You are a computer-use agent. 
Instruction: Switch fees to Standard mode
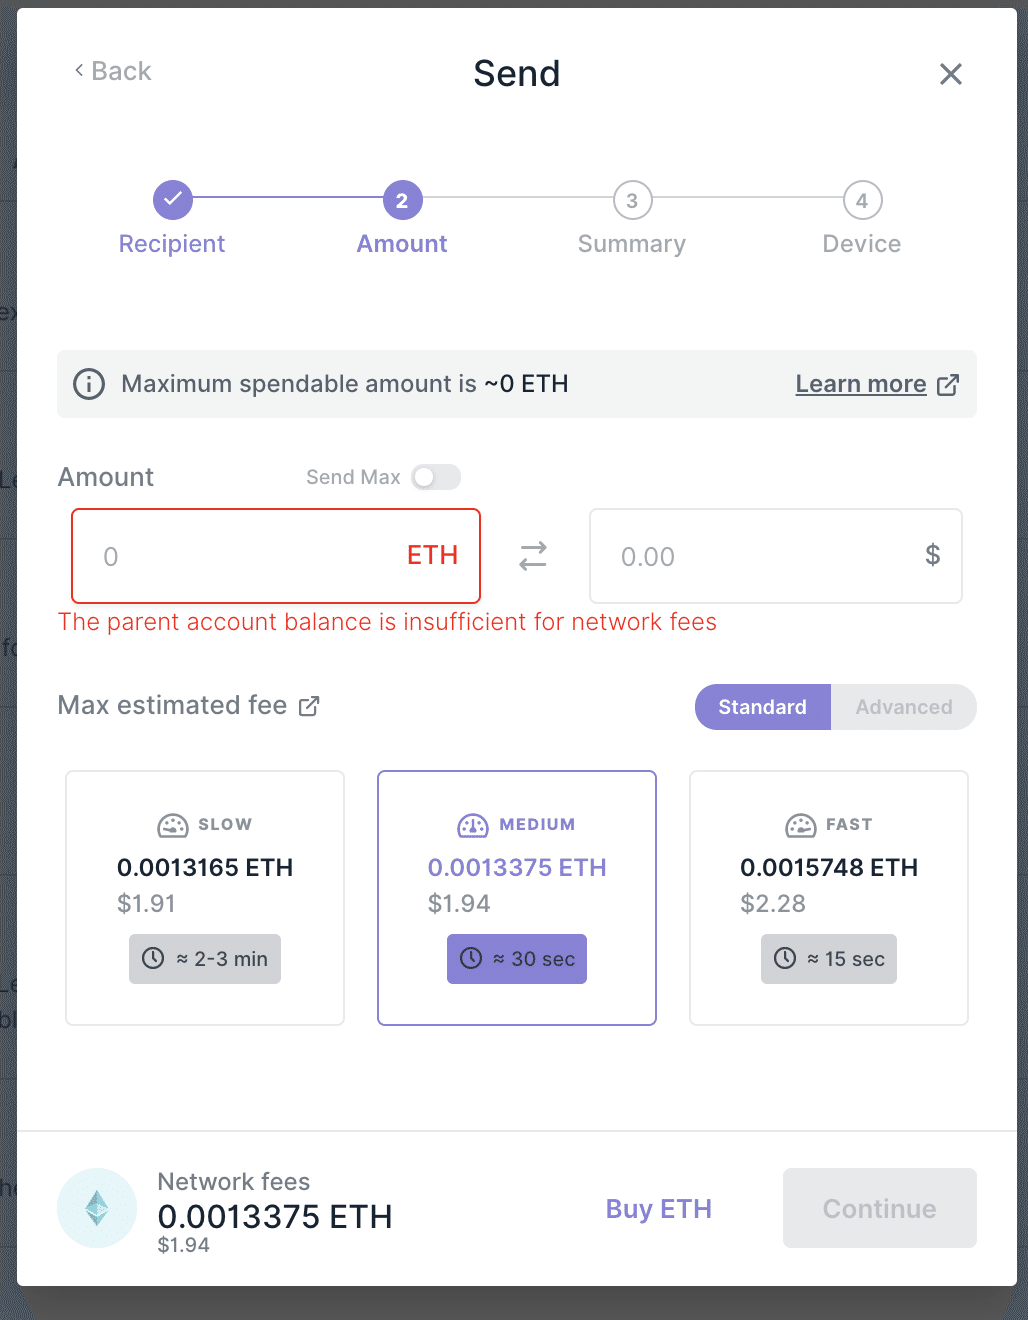click(762, 707)
